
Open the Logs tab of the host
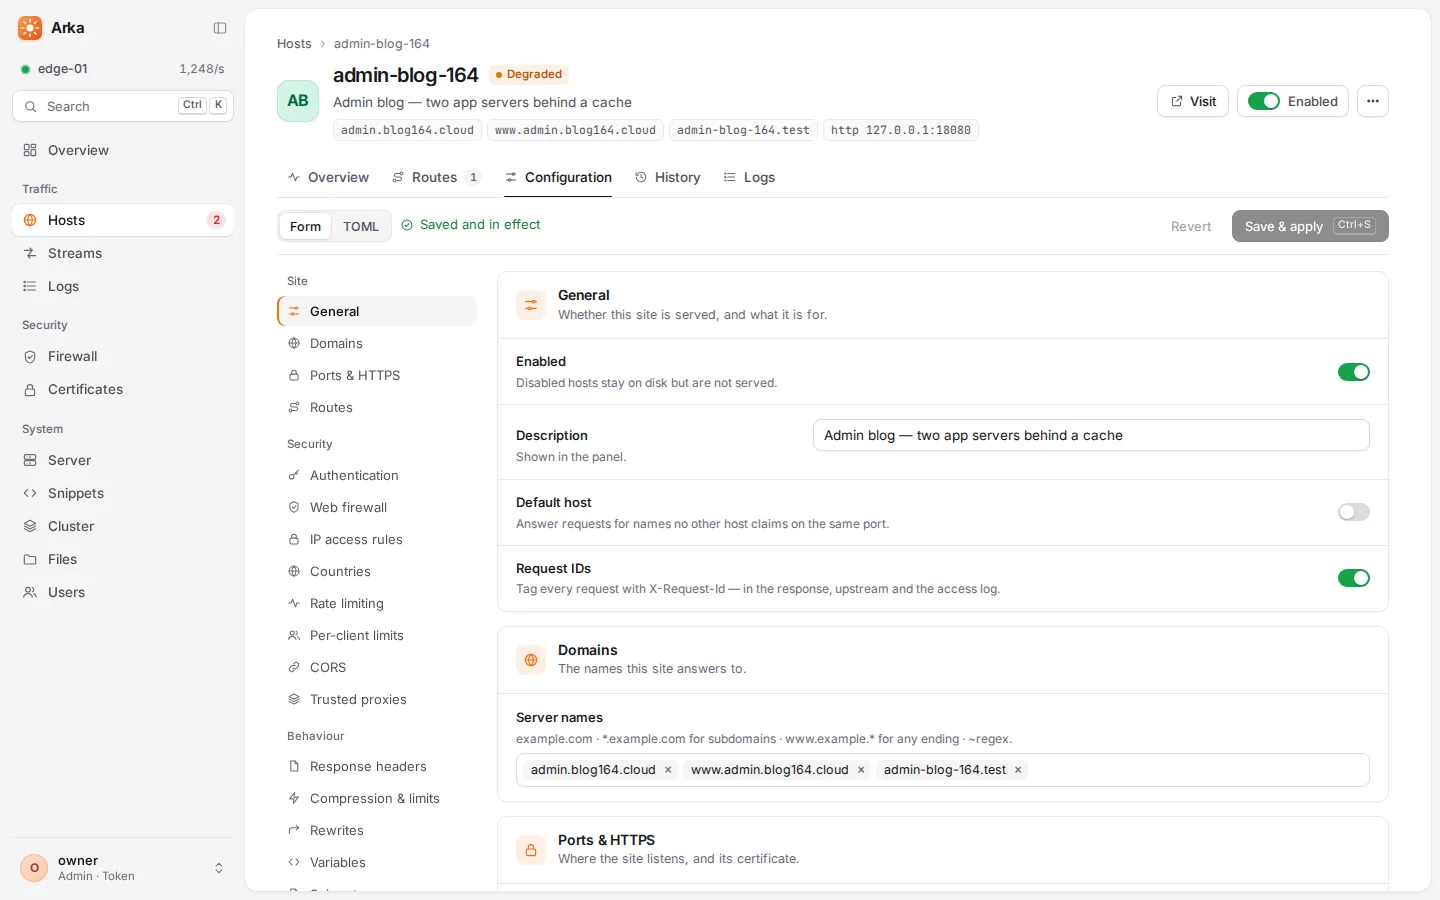(749, 177)
